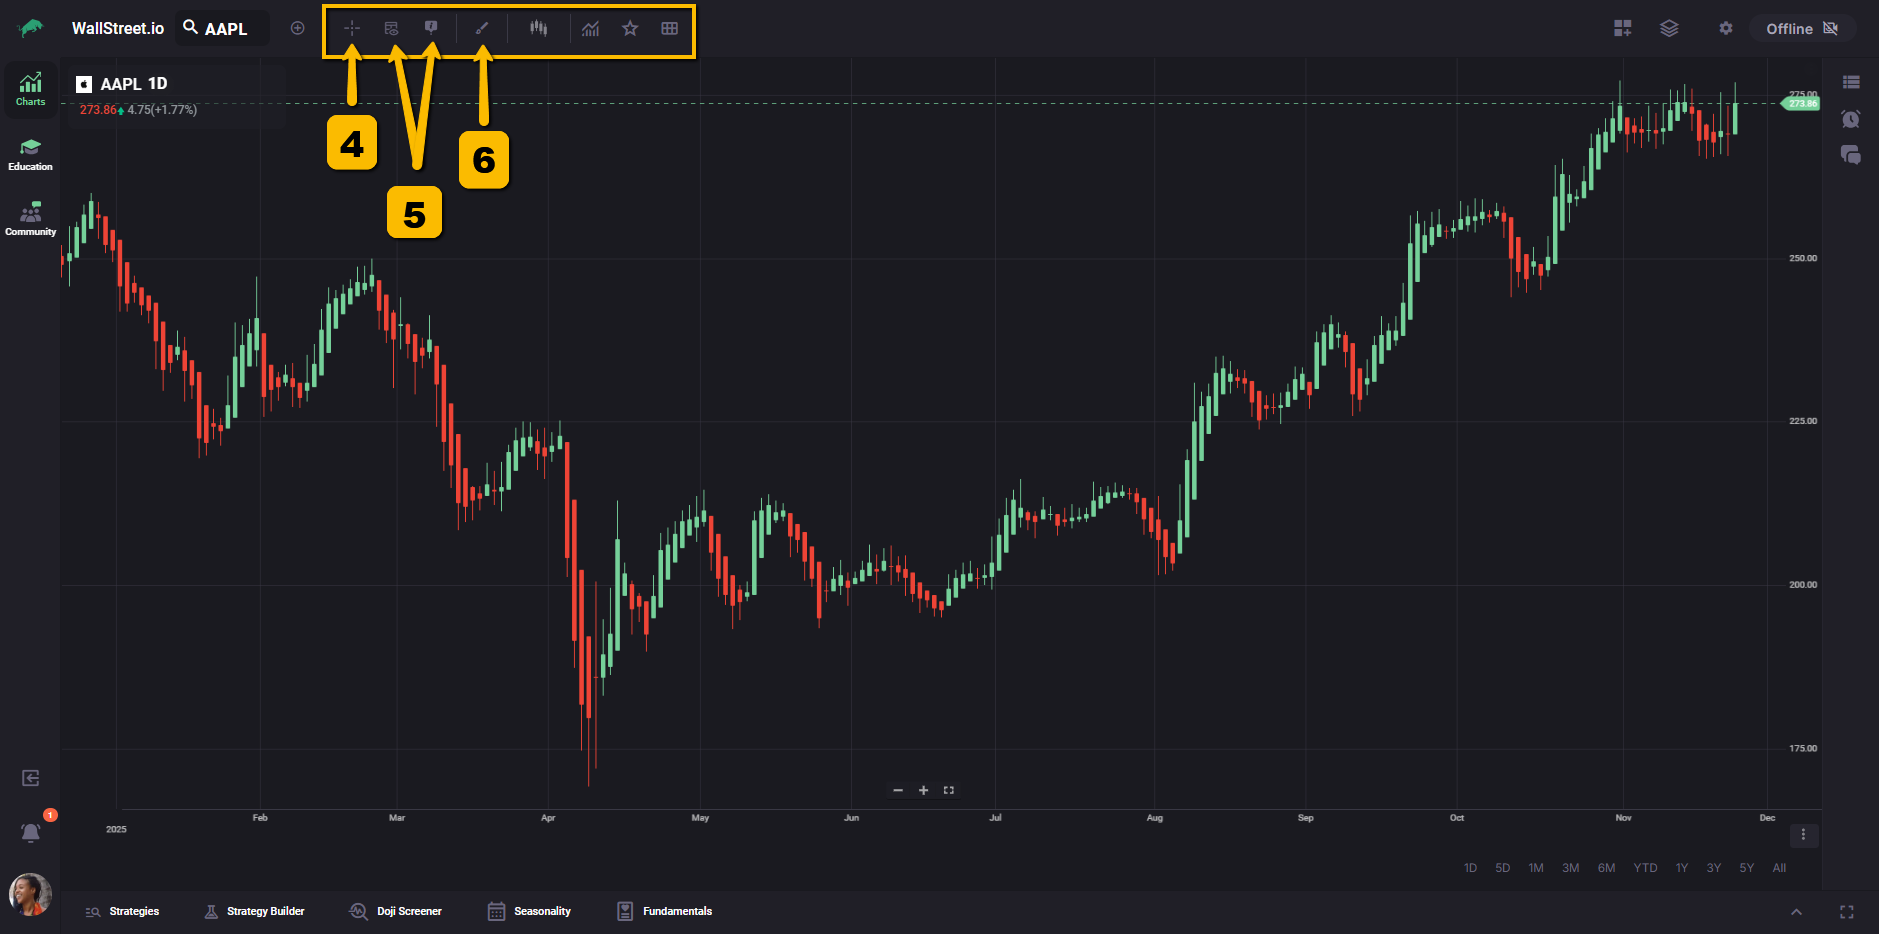Image resolution: width=1879 pixels, height=934 pixels.
Task: Open the Doji Screener tab
Action: pyautogui.click(x=396, y=911)
